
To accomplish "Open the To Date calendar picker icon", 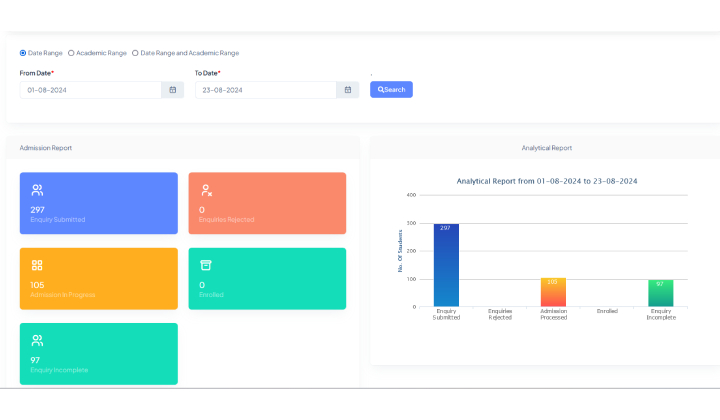I will tap(347, 90).
